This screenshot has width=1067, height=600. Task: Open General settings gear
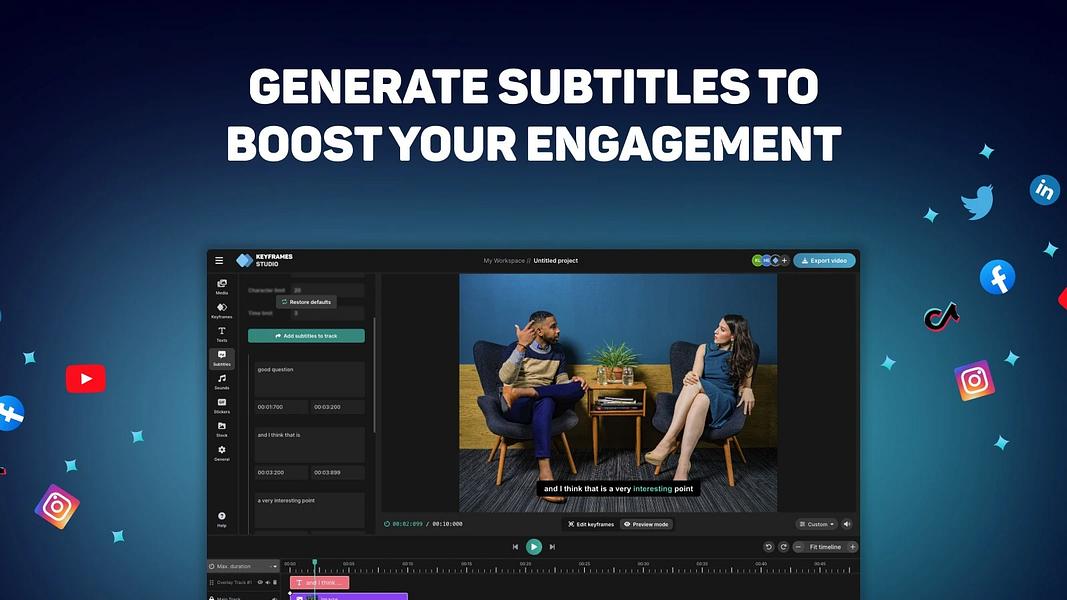tap(222, 453)
